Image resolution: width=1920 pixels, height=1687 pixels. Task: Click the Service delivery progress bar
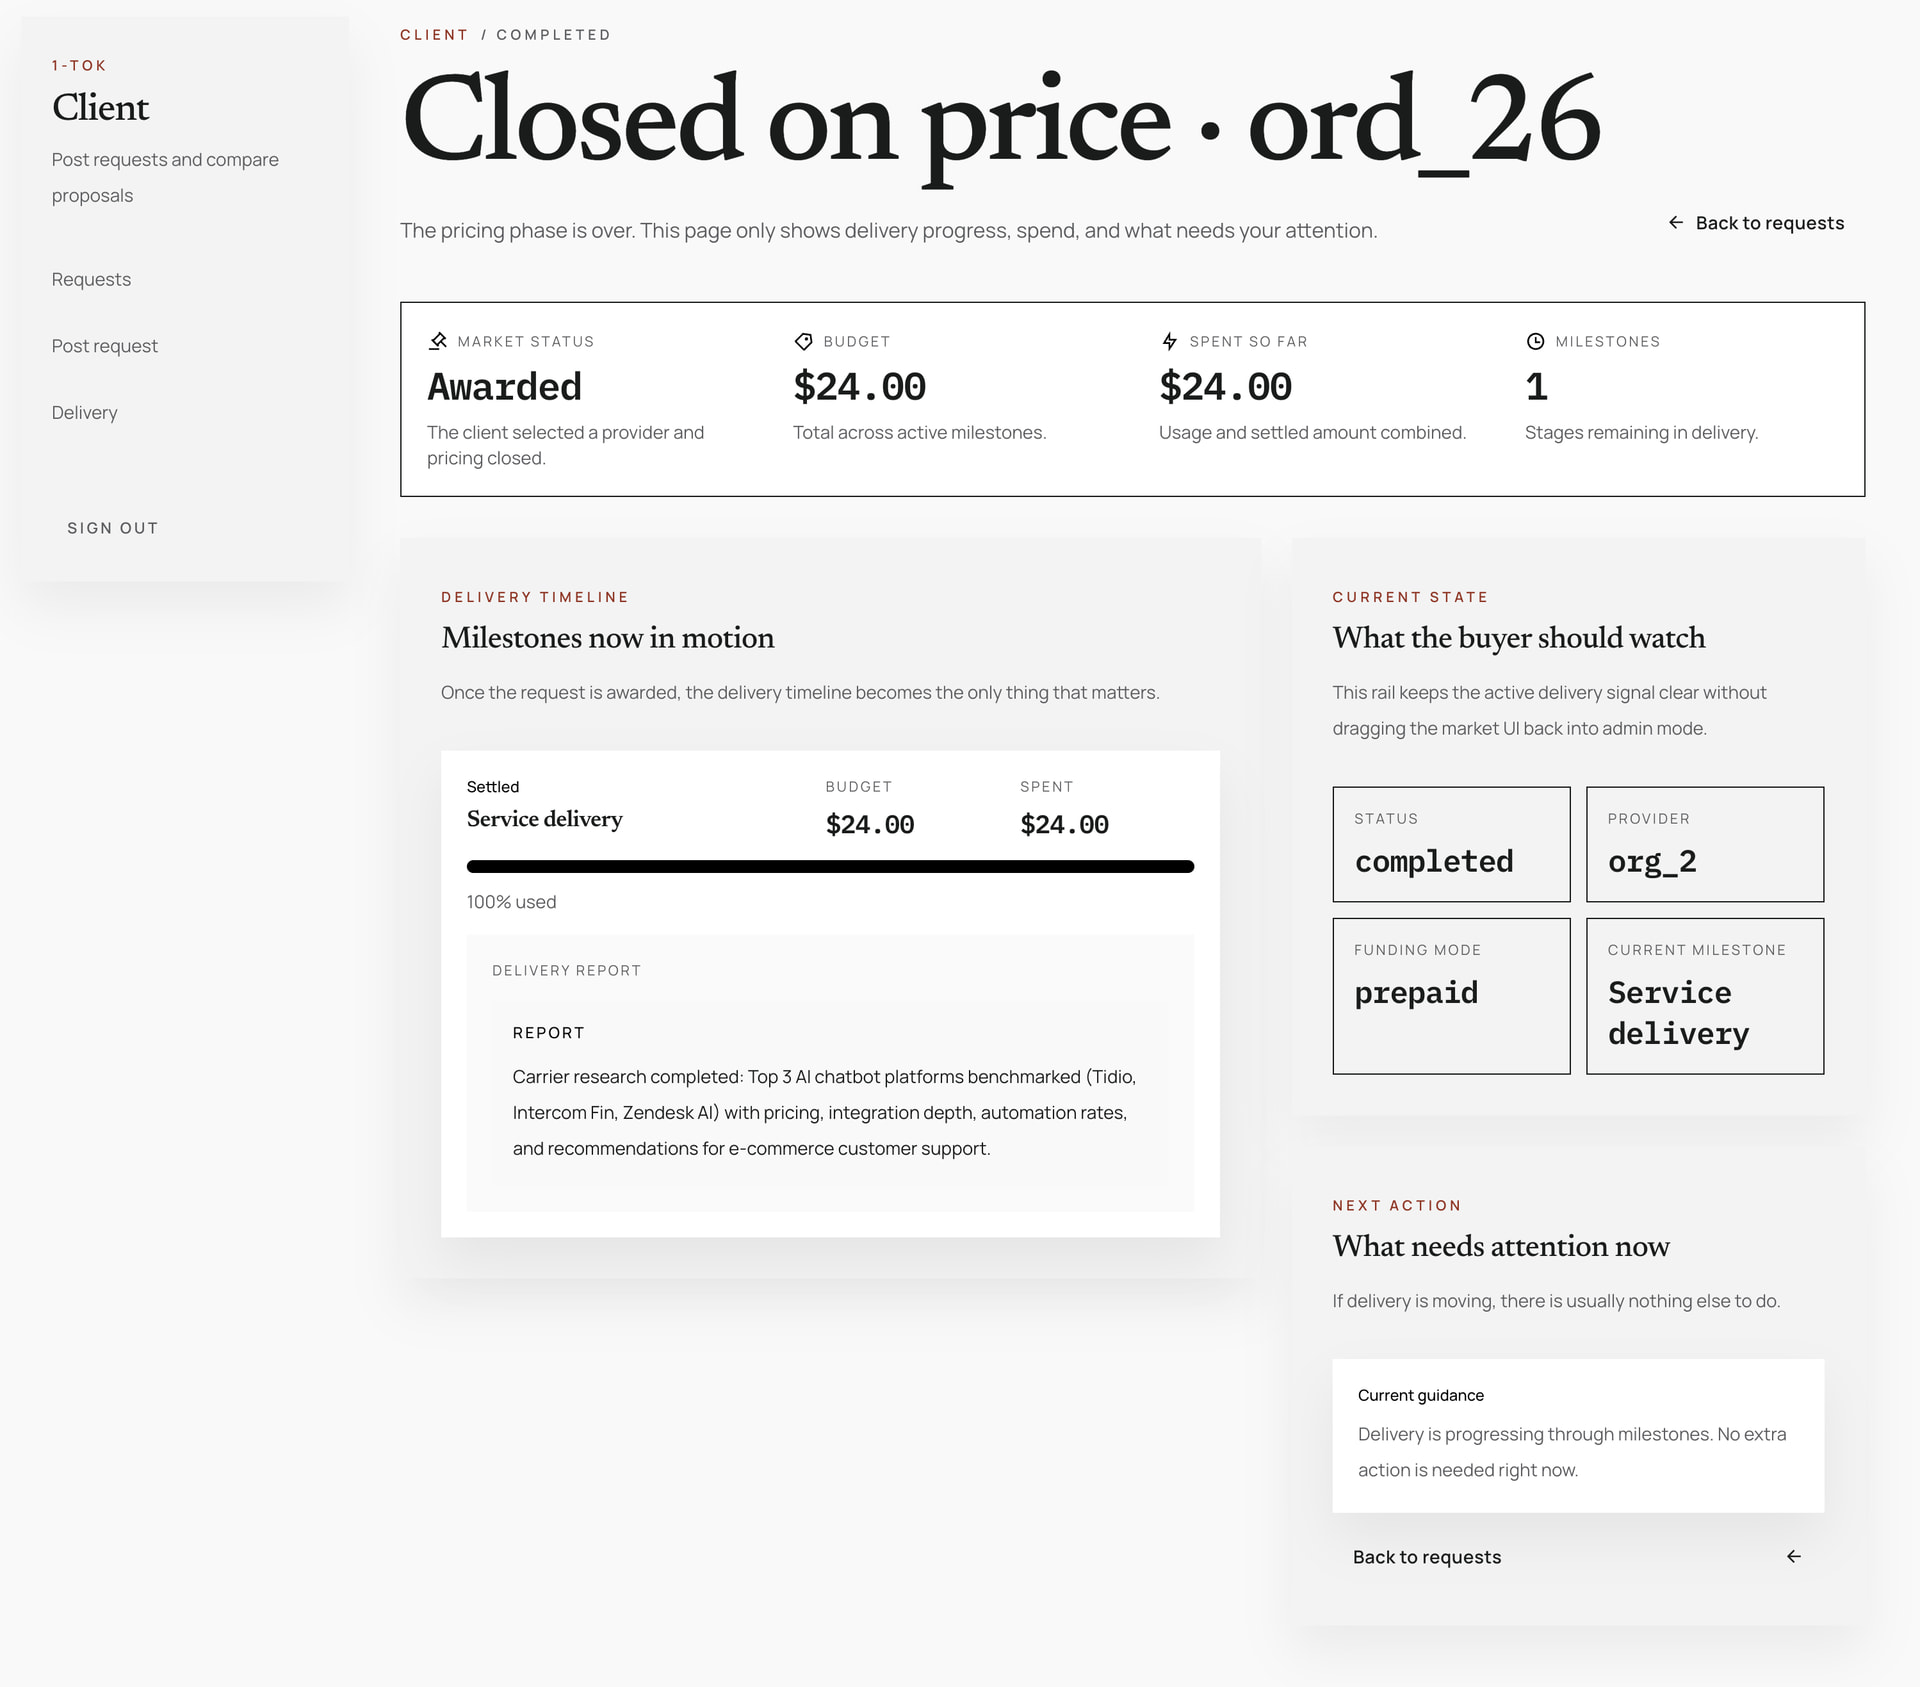click(x=830, y=867)
